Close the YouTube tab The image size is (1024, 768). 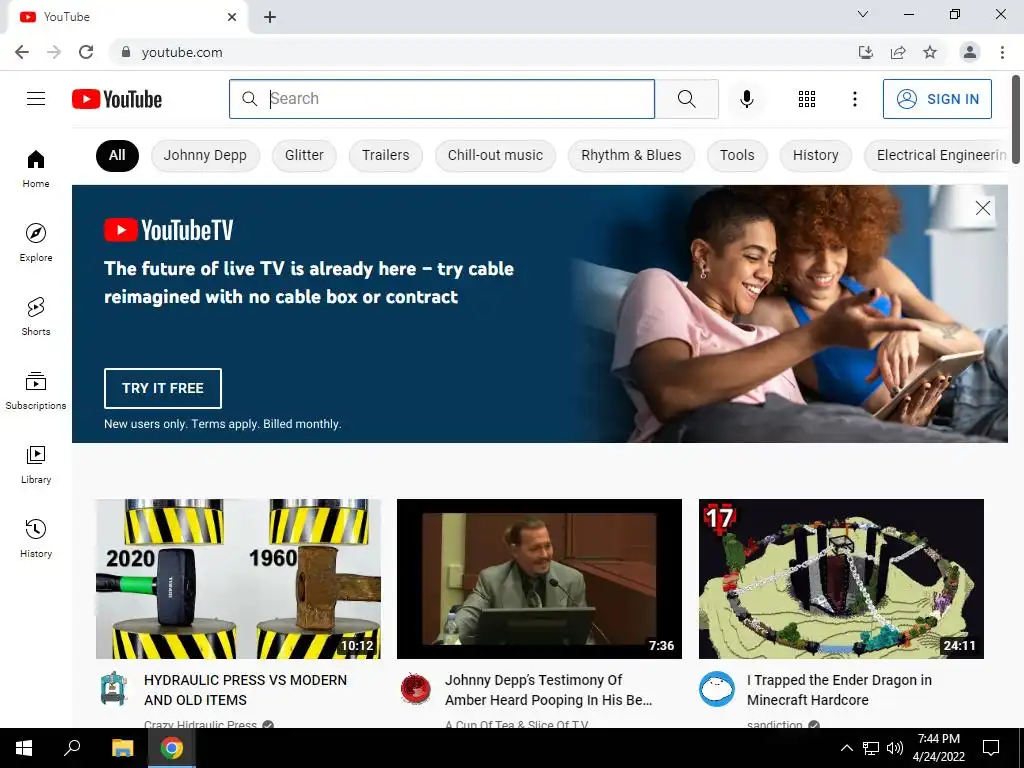click(x=232, y=17)
